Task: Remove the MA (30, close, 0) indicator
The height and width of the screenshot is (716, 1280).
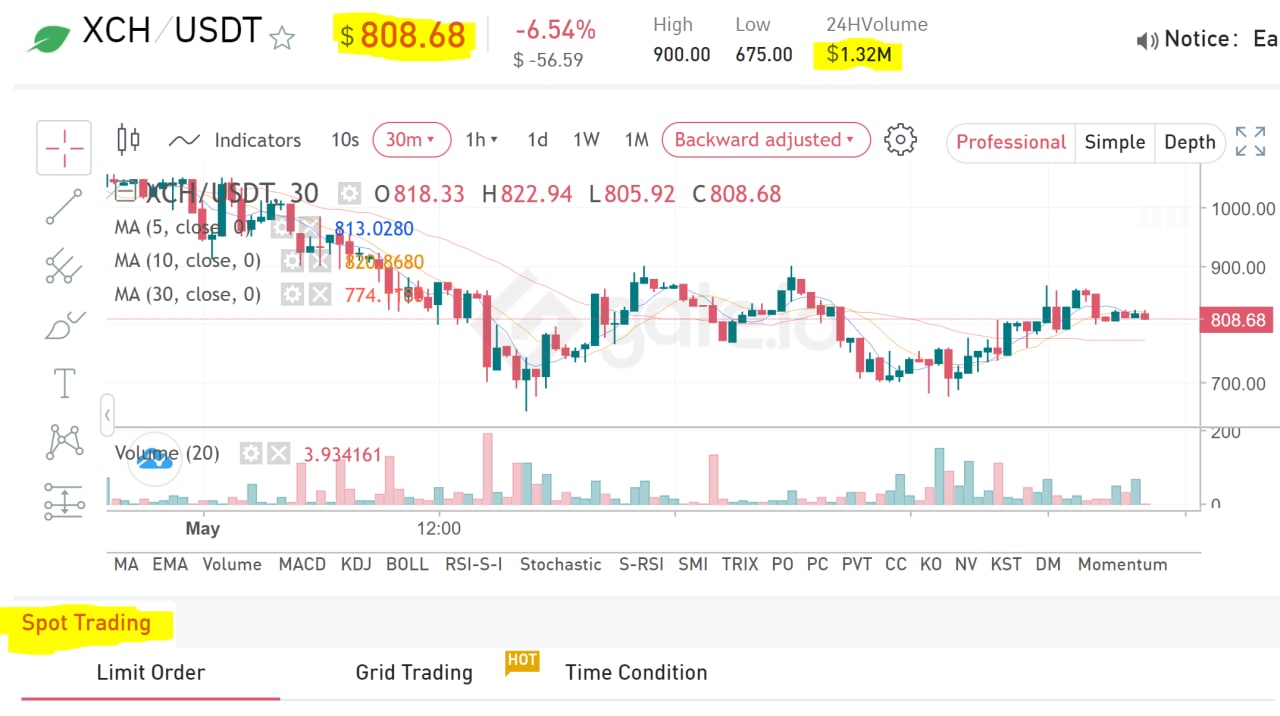Action: pos(319,294)
